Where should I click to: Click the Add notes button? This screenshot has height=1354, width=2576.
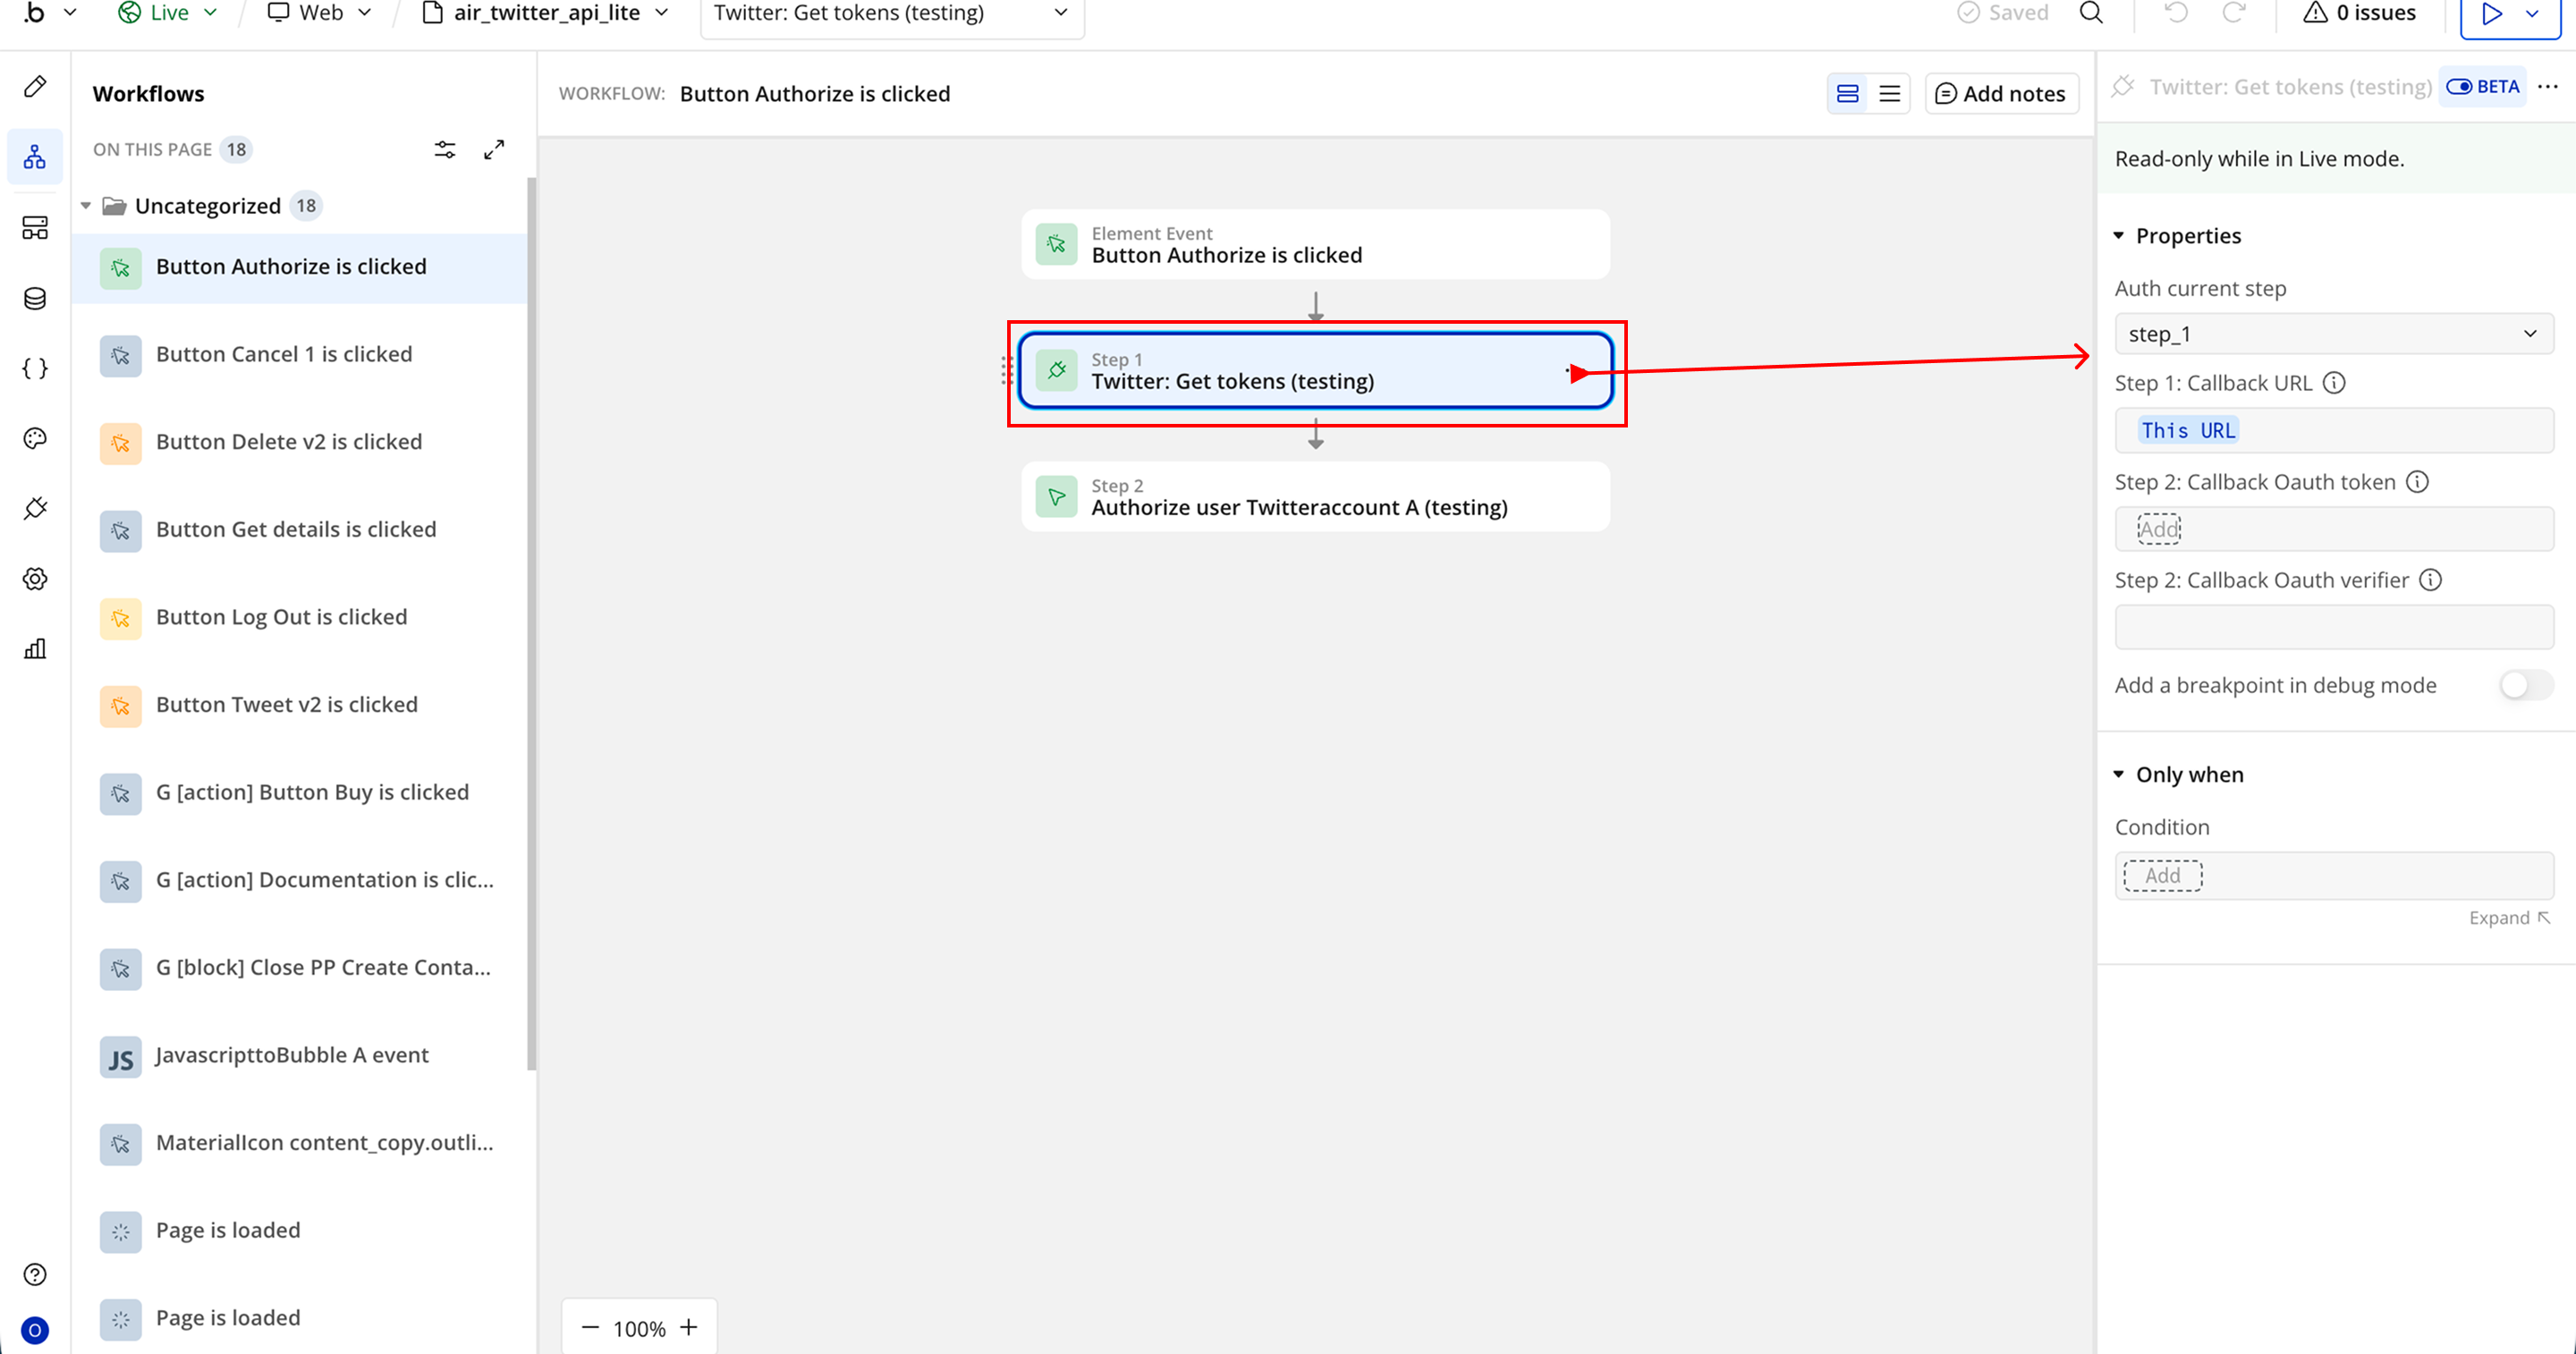[2001, 94]
